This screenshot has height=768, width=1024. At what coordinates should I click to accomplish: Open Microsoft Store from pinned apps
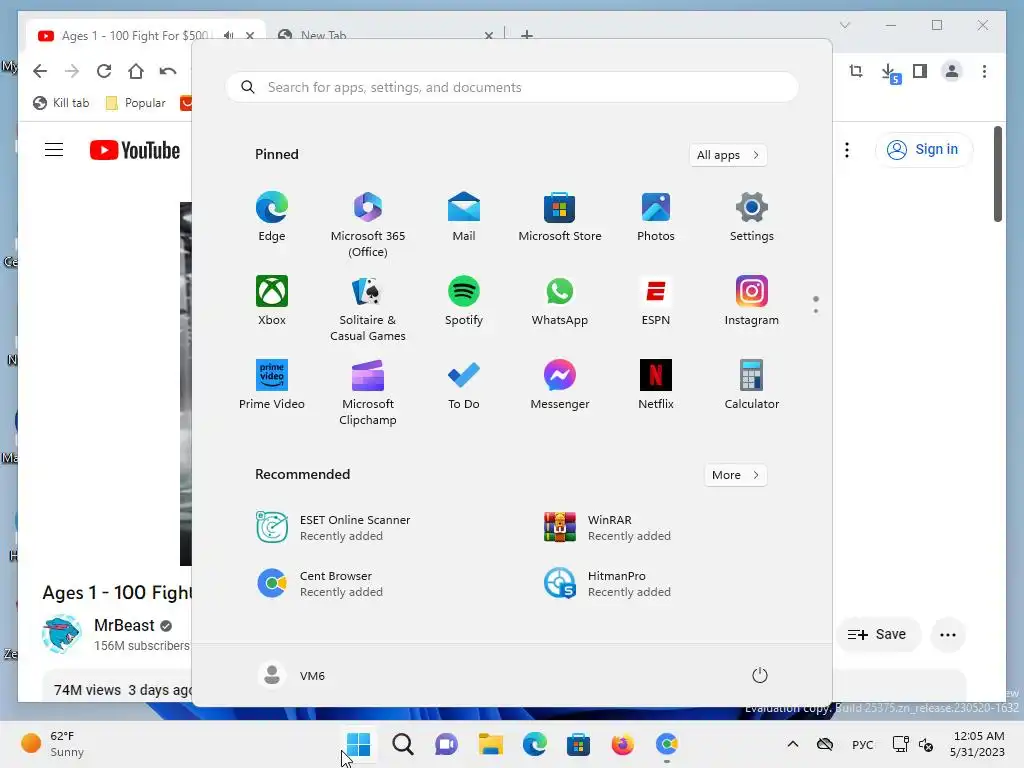pyautogui.click(x=560, y=217)
